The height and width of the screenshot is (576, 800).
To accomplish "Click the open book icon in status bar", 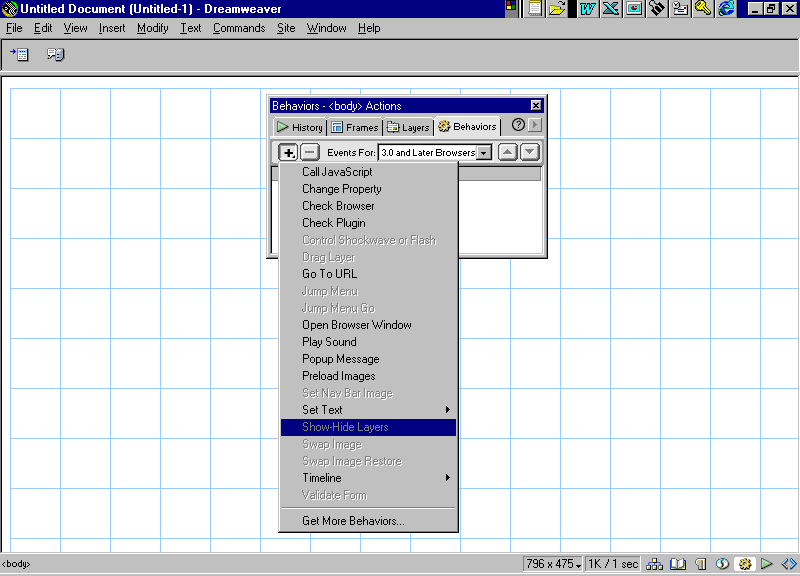I will coord(678,564).
